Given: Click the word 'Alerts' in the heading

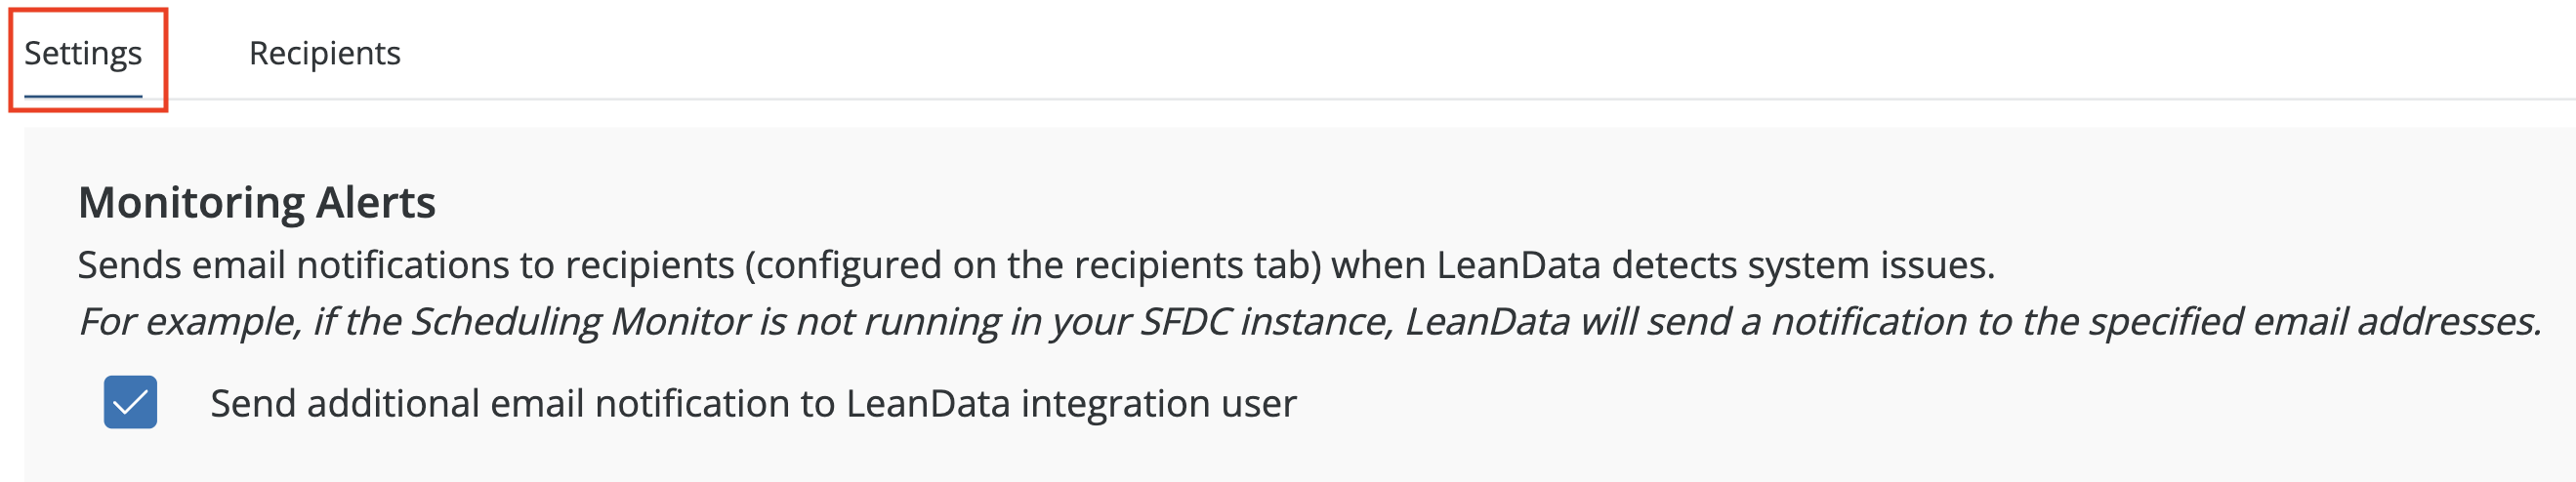Looking at the screenshot, I should click(x=376, y=202).
